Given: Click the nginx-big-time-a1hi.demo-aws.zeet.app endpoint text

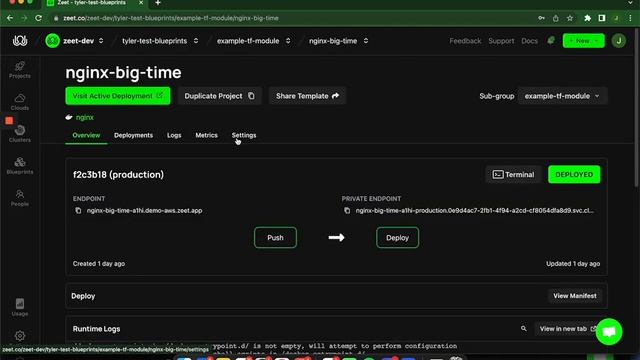Looking at the screenshot, I should coord(144,211).
